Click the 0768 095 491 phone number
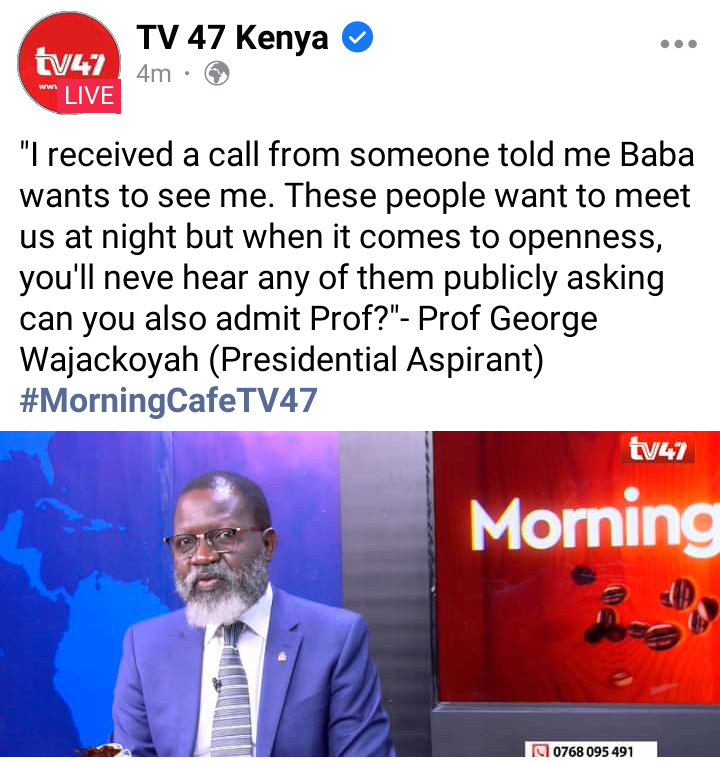The height and width of the screenshot is (762, 720). pos(593,751)
